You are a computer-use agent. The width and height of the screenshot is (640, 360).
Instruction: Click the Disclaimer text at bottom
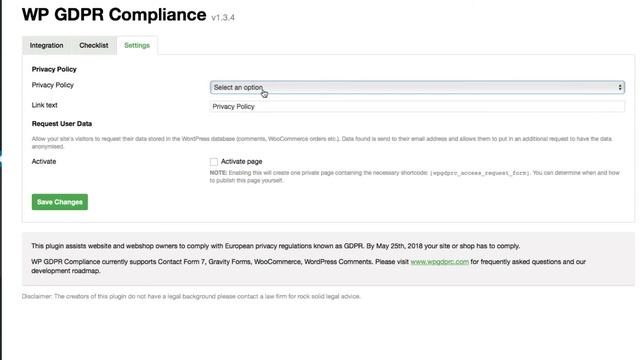[x=191, y=296]
